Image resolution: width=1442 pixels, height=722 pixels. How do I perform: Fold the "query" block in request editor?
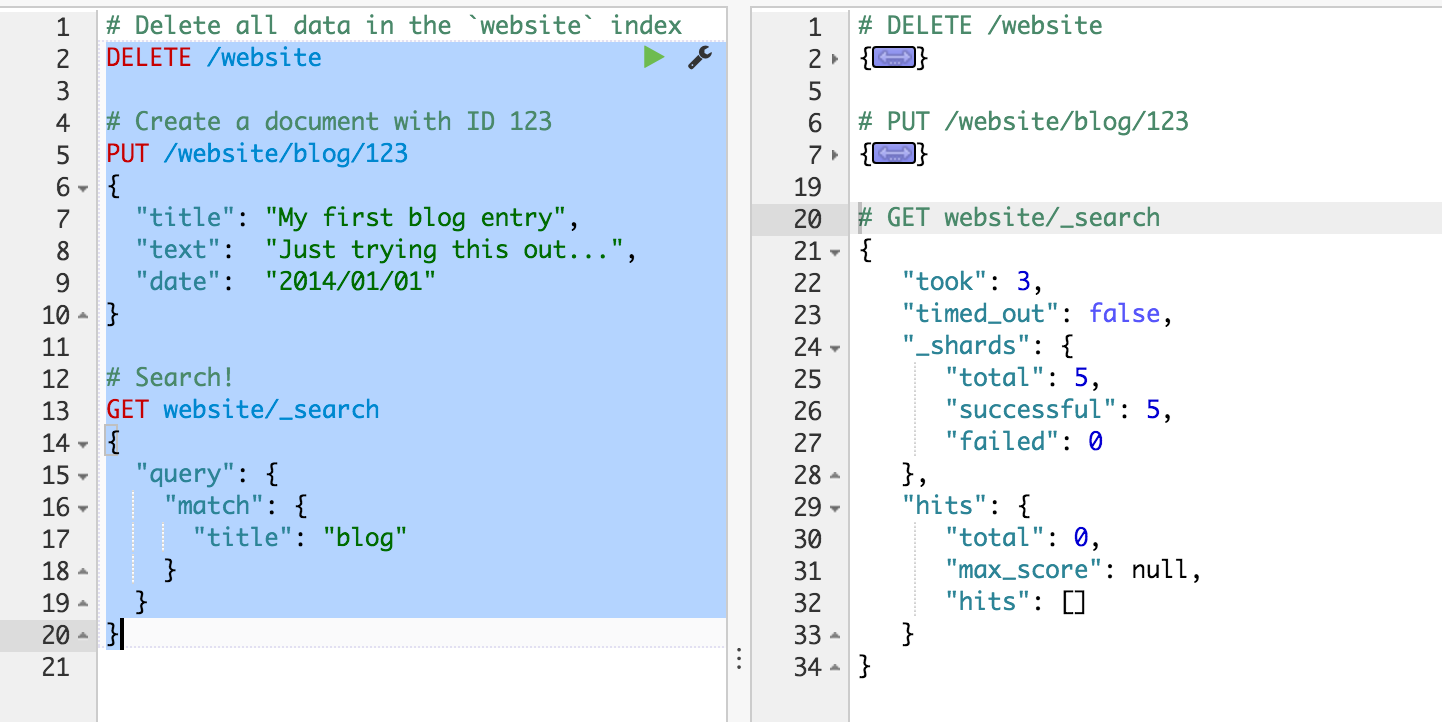83,475
